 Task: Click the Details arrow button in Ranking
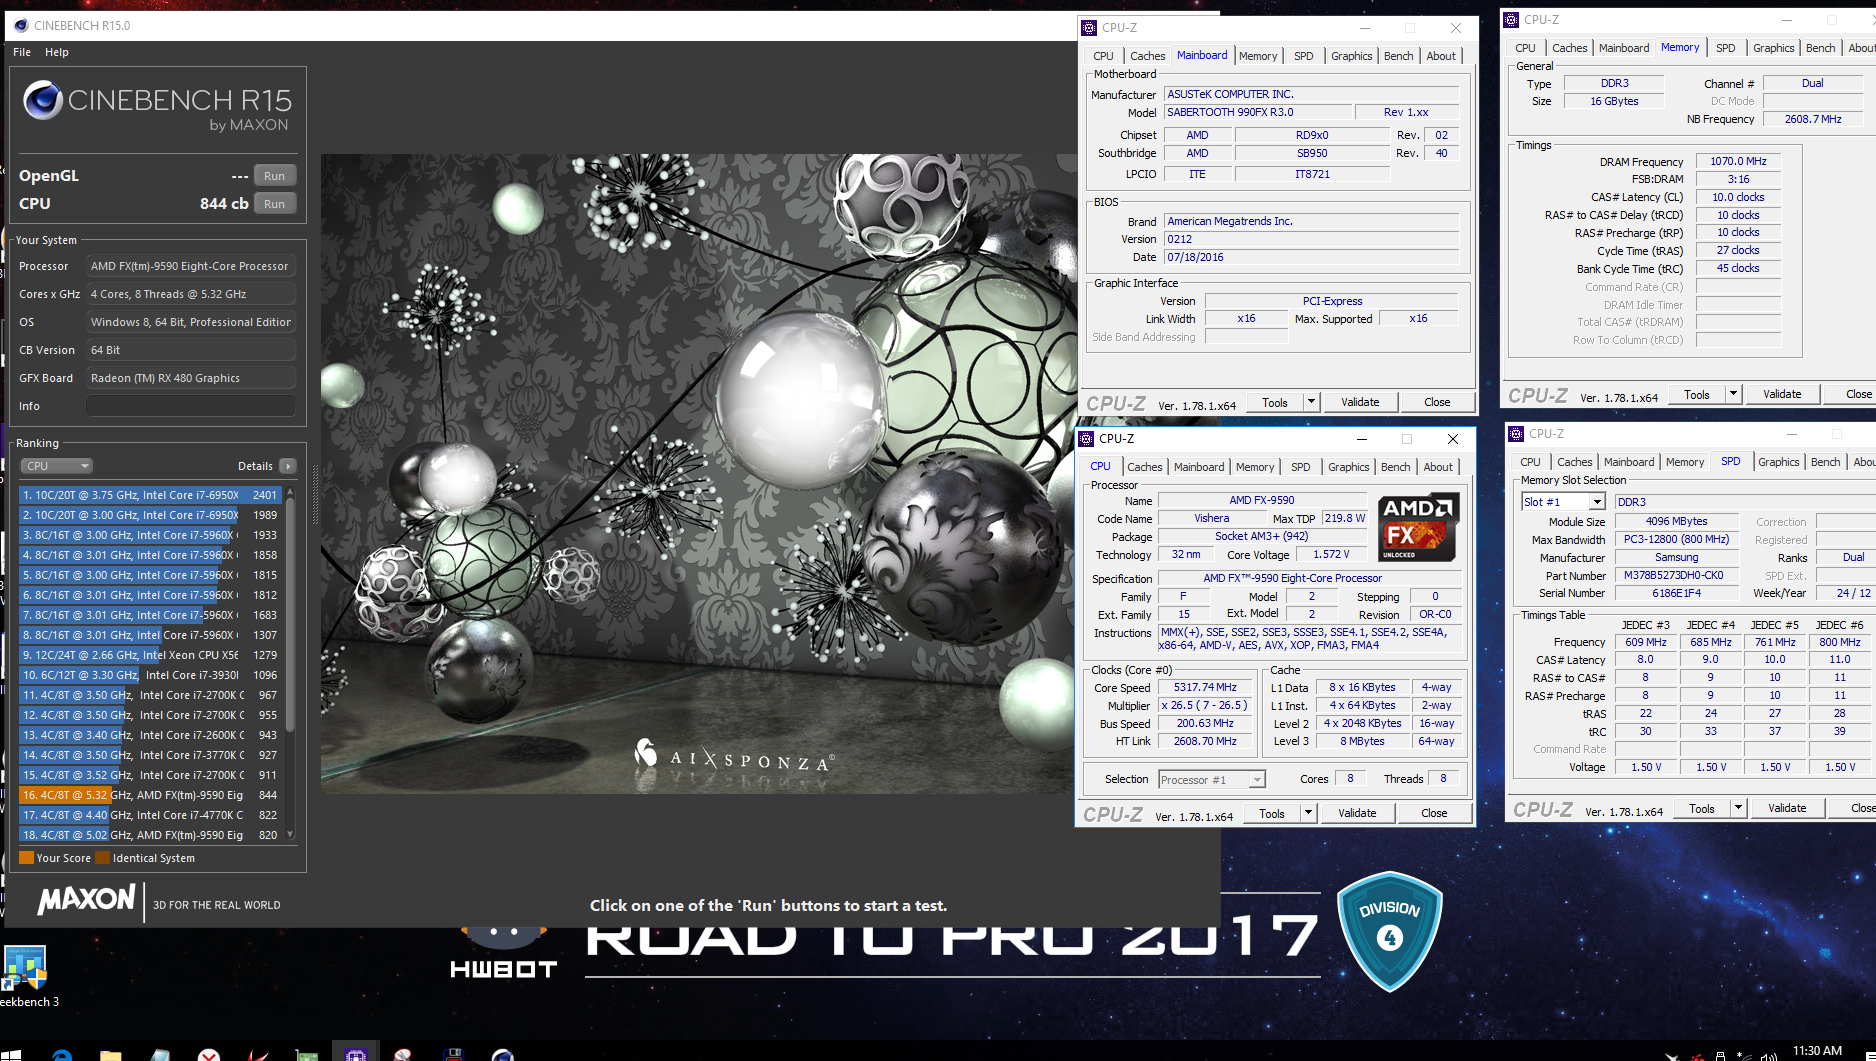(288, 466)
